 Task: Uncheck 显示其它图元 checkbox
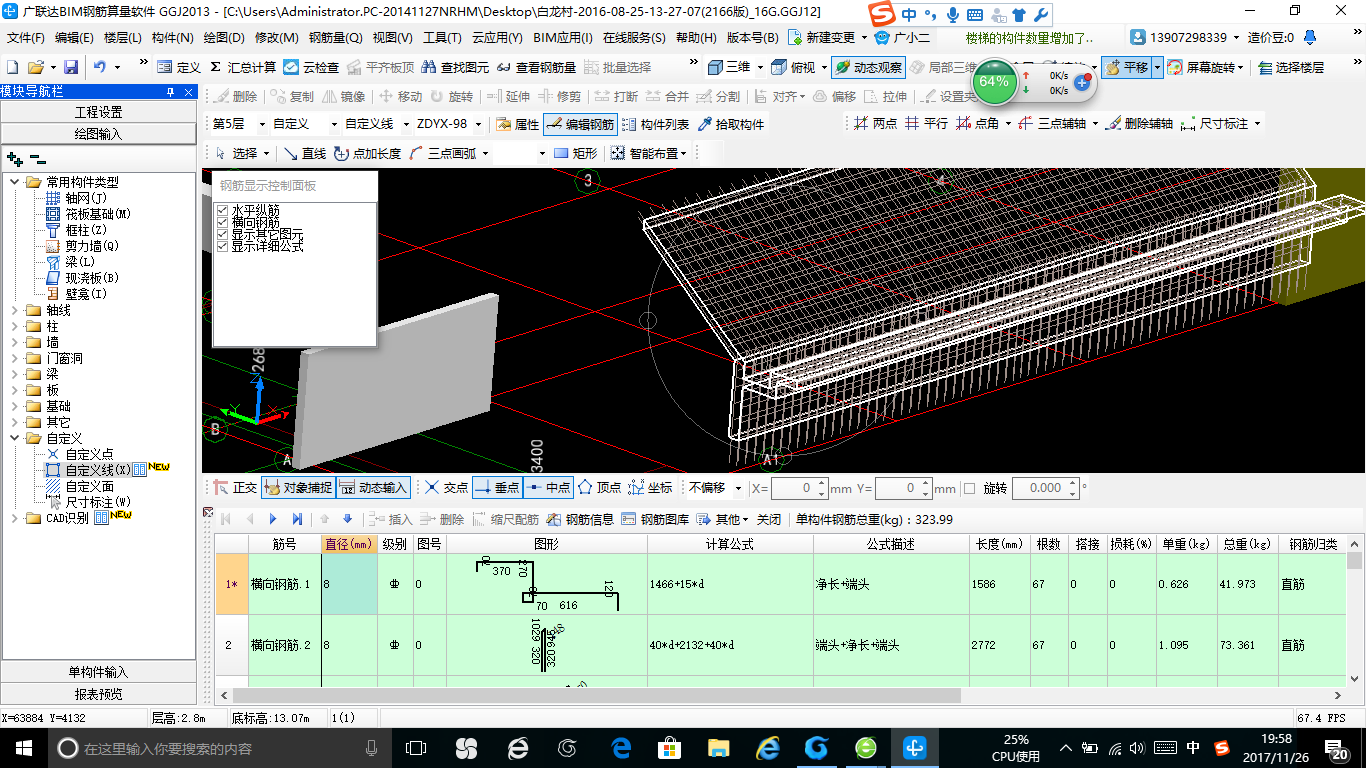tap(223, 234)
